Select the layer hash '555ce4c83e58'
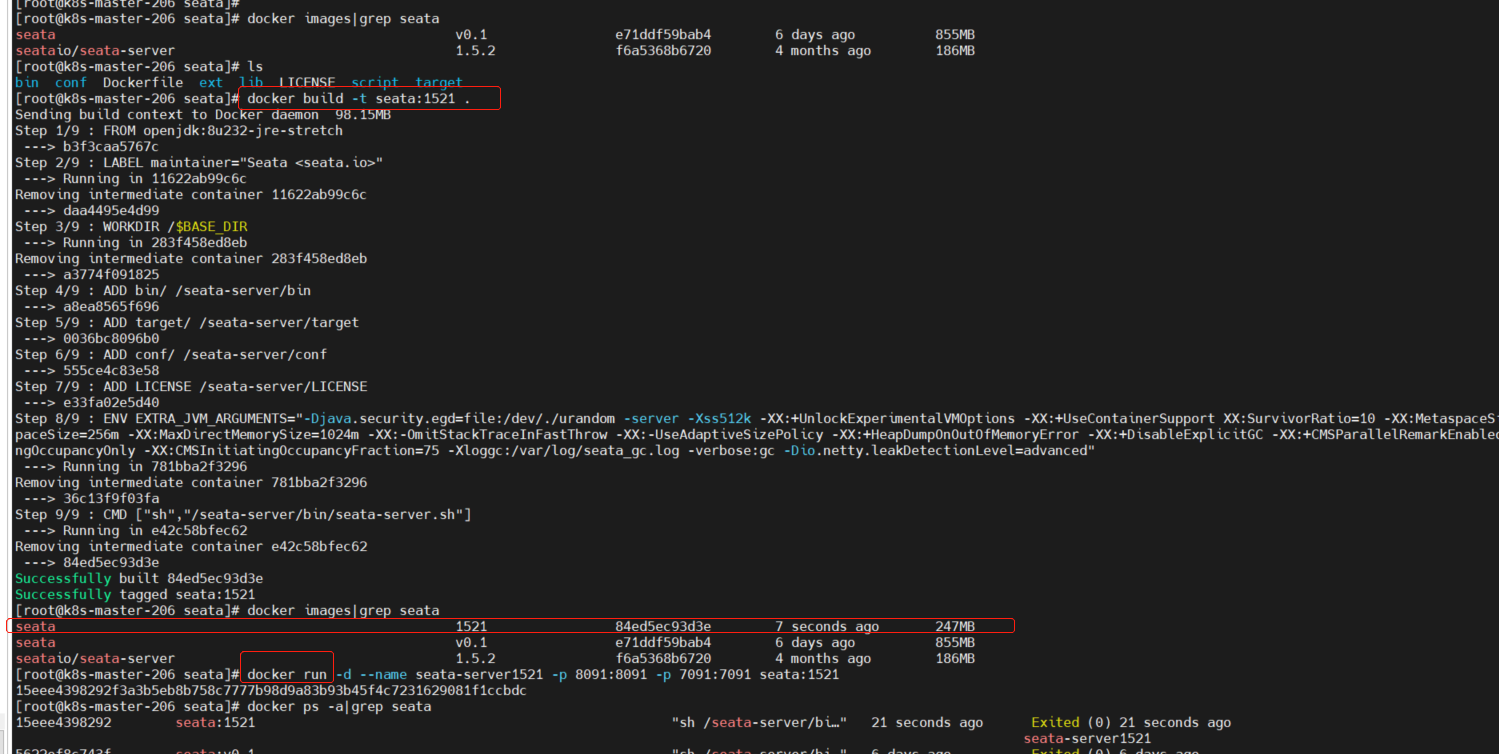This screenshot has width=1499, height=754. pyautogui.click(x=111, y=371)
